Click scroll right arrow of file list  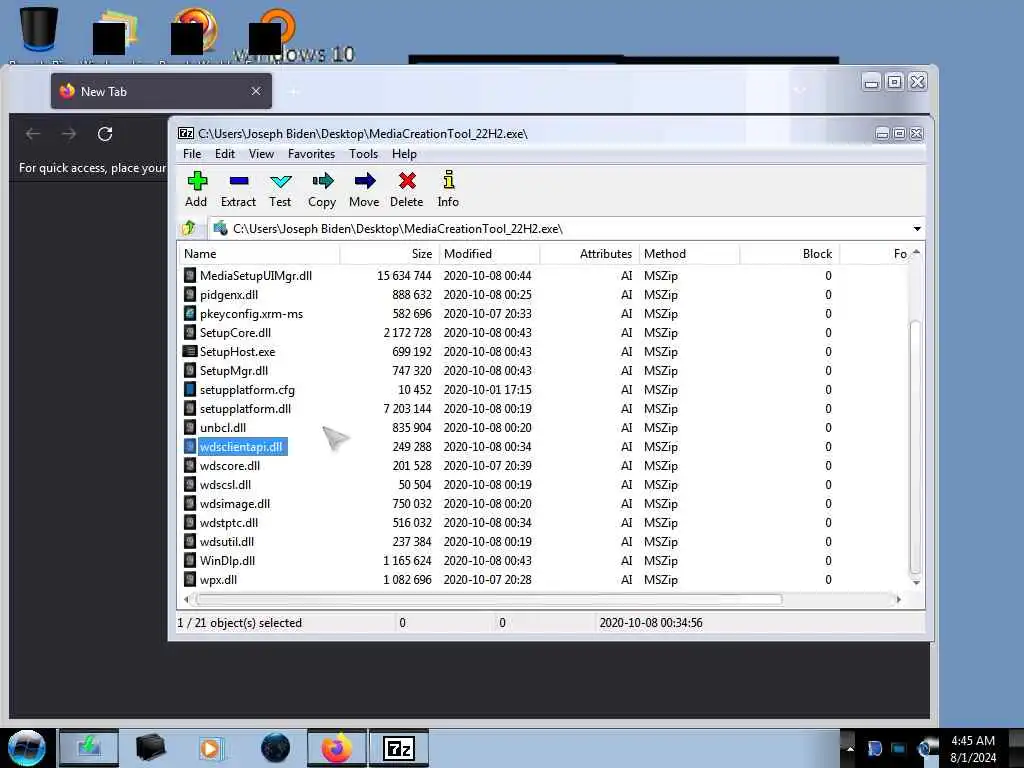(x=899, y=599)
